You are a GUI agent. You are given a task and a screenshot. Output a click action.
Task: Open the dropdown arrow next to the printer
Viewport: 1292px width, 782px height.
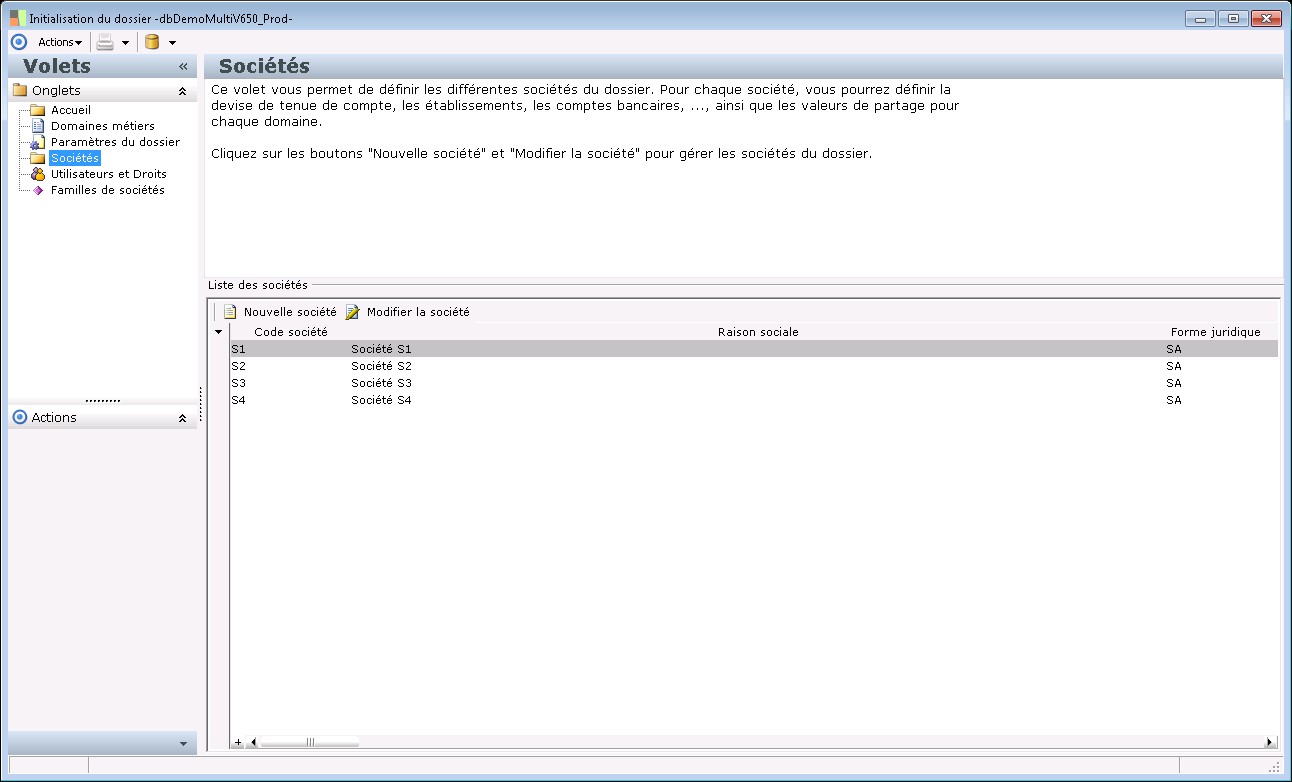click(x=125, y=43)
